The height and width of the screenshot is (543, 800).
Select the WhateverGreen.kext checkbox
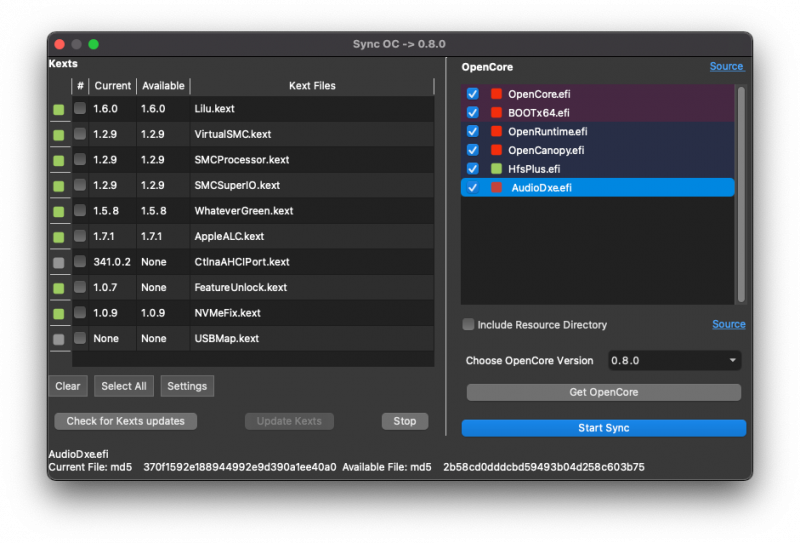pyautogui.click(x=80, y=210)
